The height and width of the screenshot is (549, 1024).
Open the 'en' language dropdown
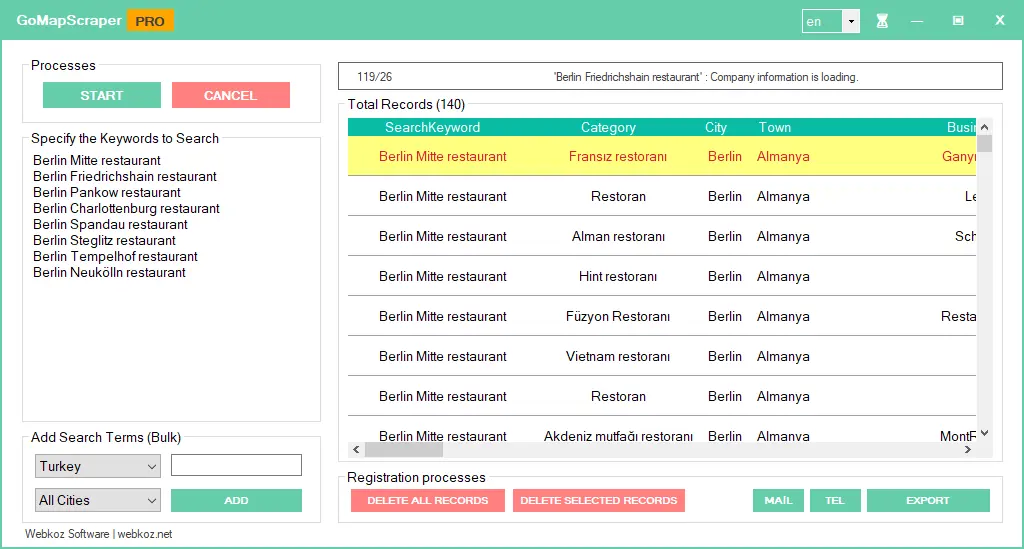[x=851, y=21]
